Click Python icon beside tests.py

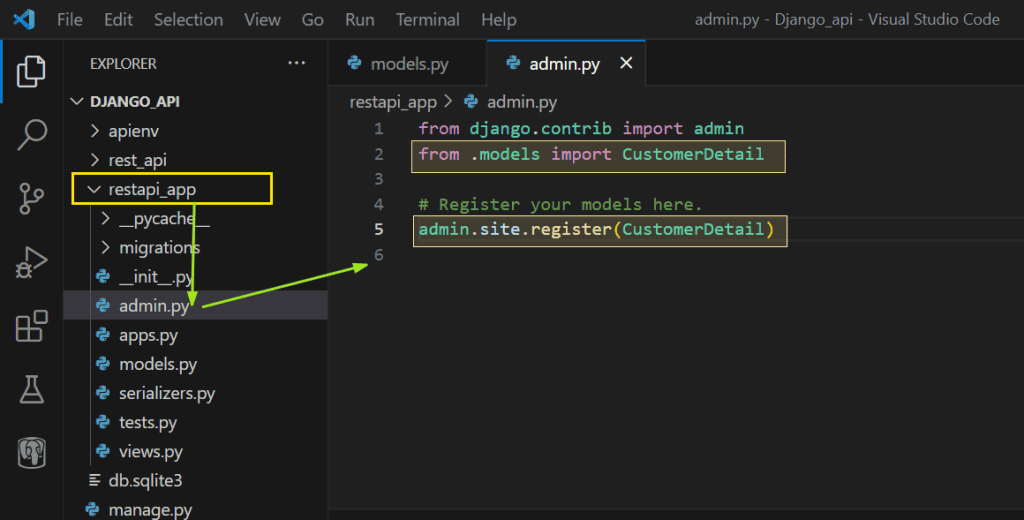(103, 422)
